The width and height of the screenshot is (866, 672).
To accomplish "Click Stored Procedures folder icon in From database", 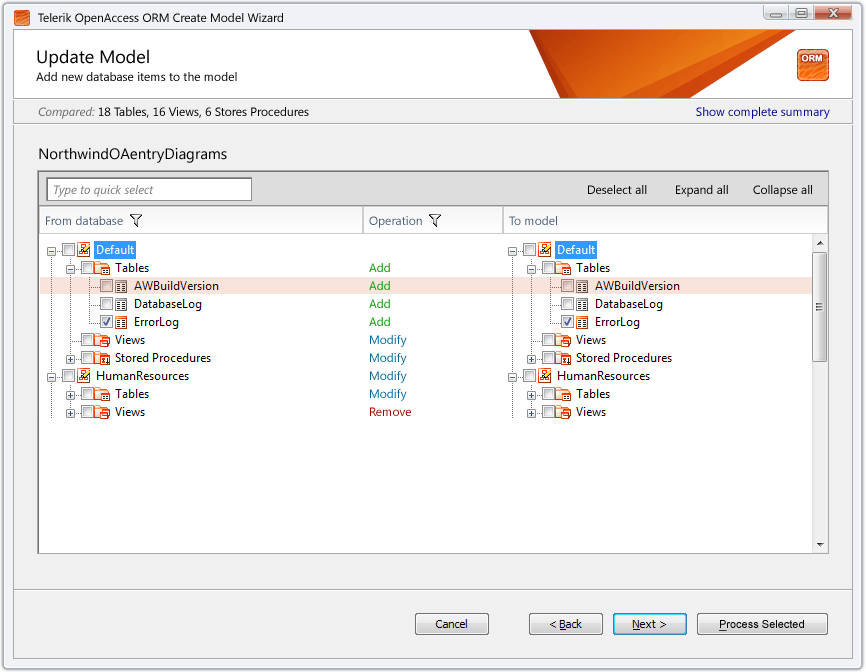I will pyautogui.click(x=102, y=358).
